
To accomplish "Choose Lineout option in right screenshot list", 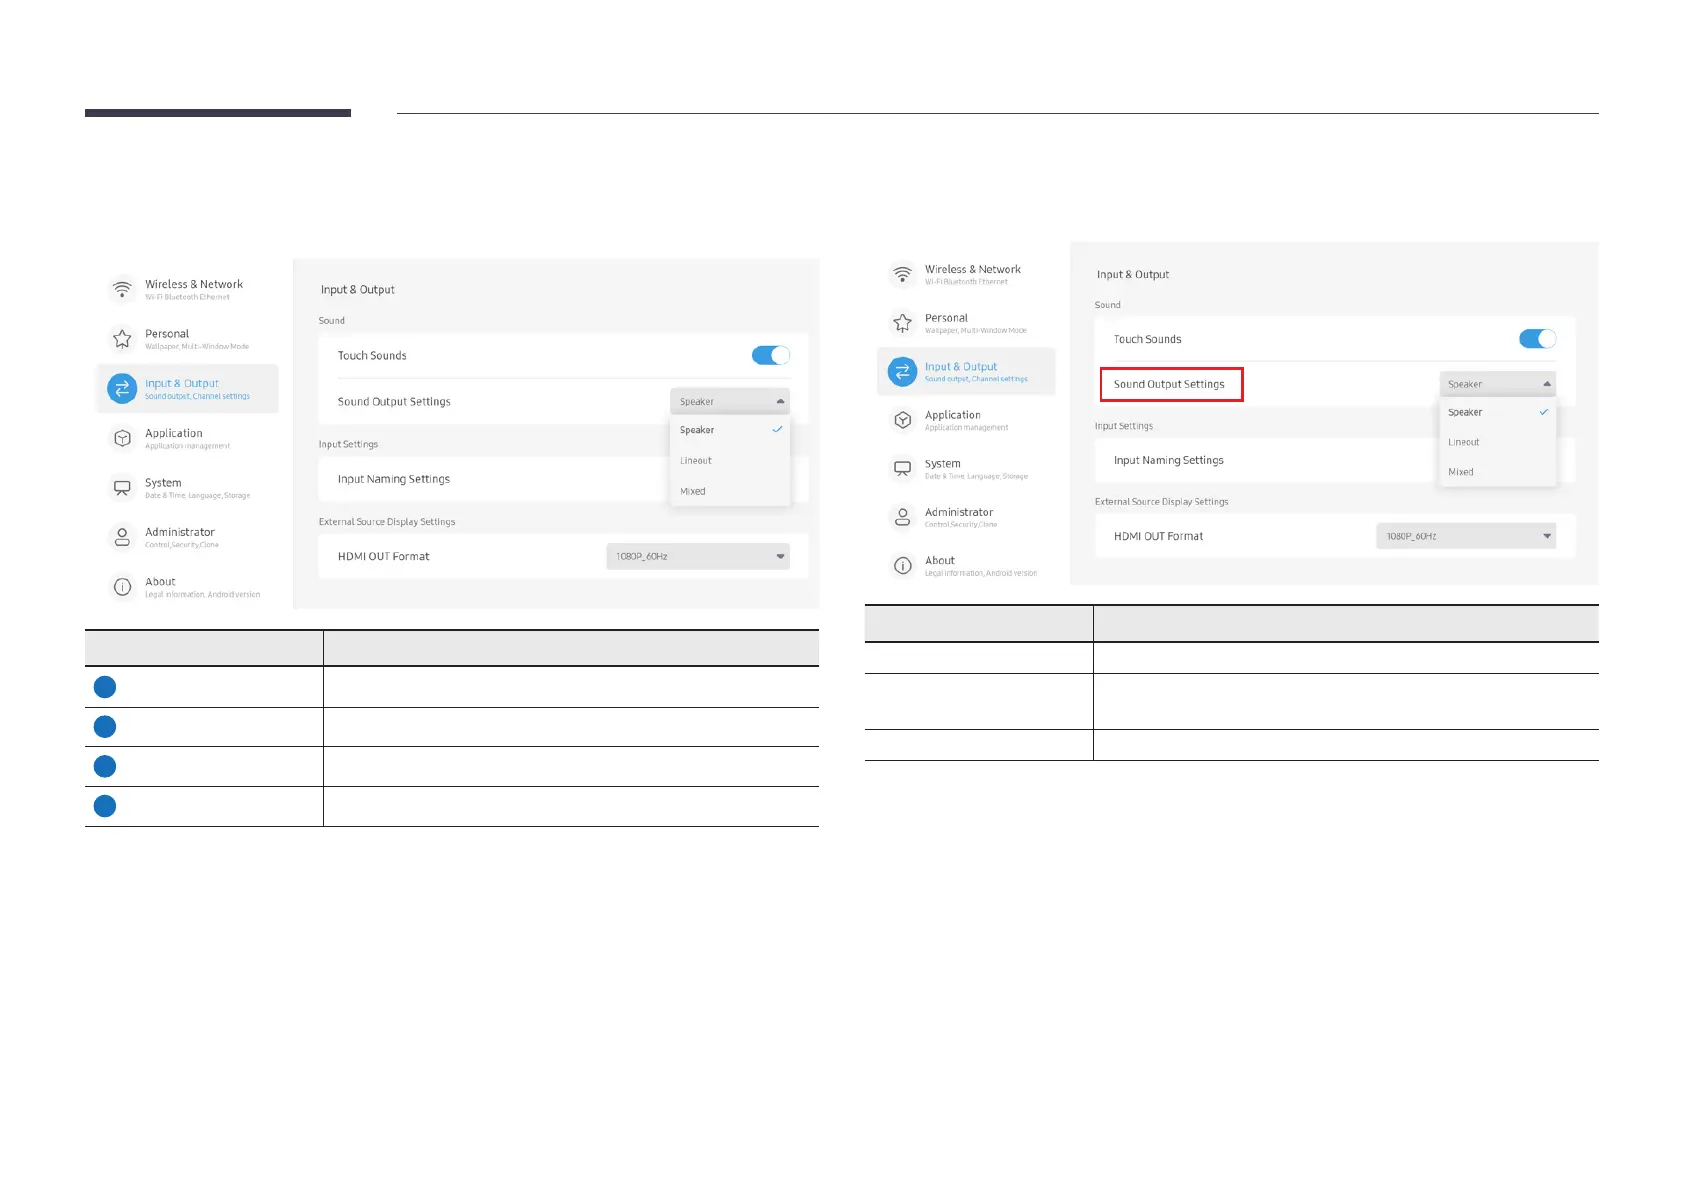I will [x=1498, y=442].
